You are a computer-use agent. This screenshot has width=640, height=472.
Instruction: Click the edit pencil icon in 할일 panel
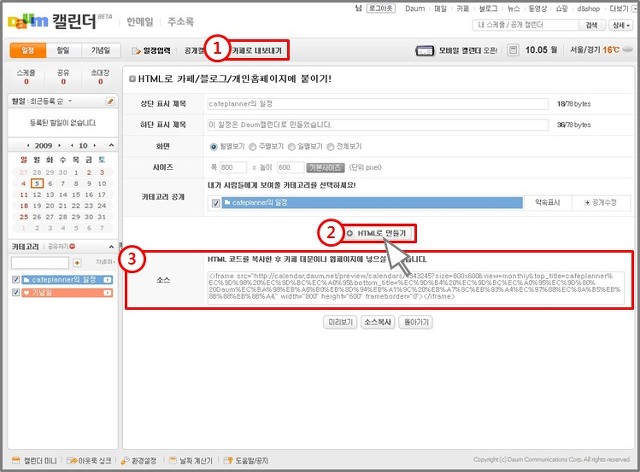pyautogui.click(x=110, y=101)
